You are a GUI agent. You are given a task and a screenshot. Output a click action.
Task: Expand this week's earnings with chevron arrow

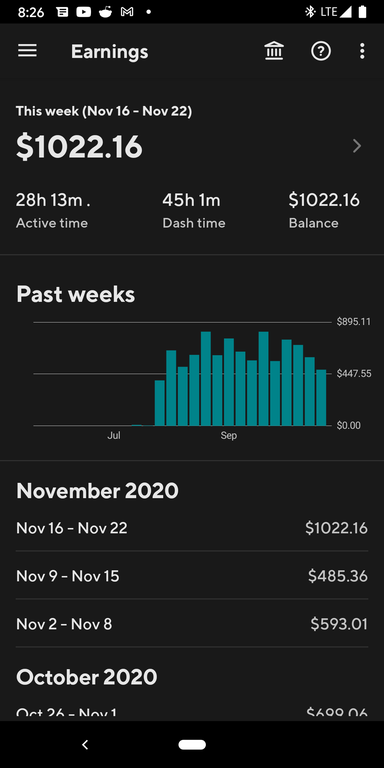(357, 146)
